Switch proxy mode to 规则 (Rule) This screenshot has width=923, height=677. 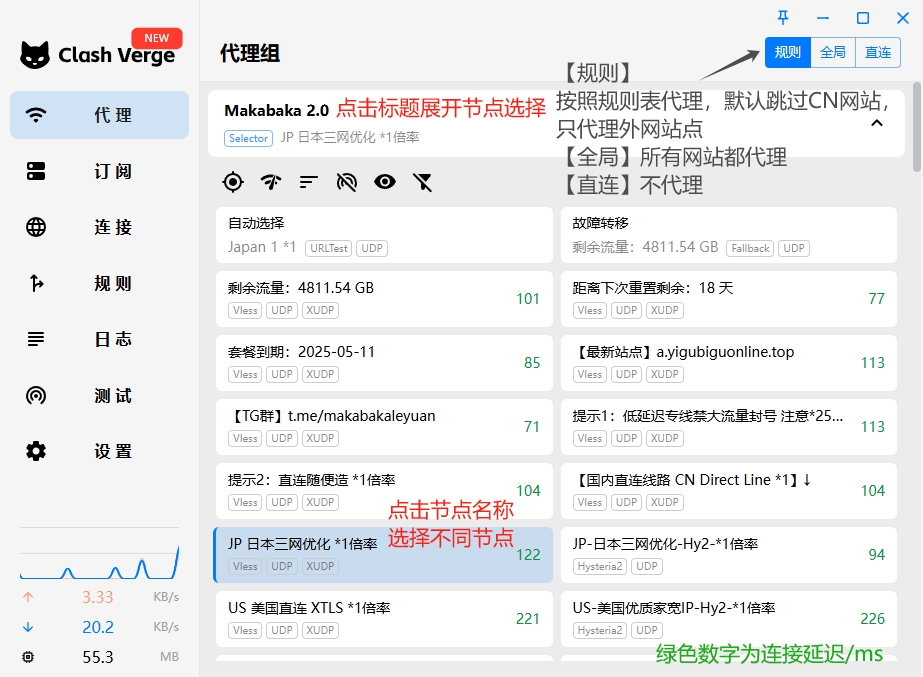coord(788,52)
